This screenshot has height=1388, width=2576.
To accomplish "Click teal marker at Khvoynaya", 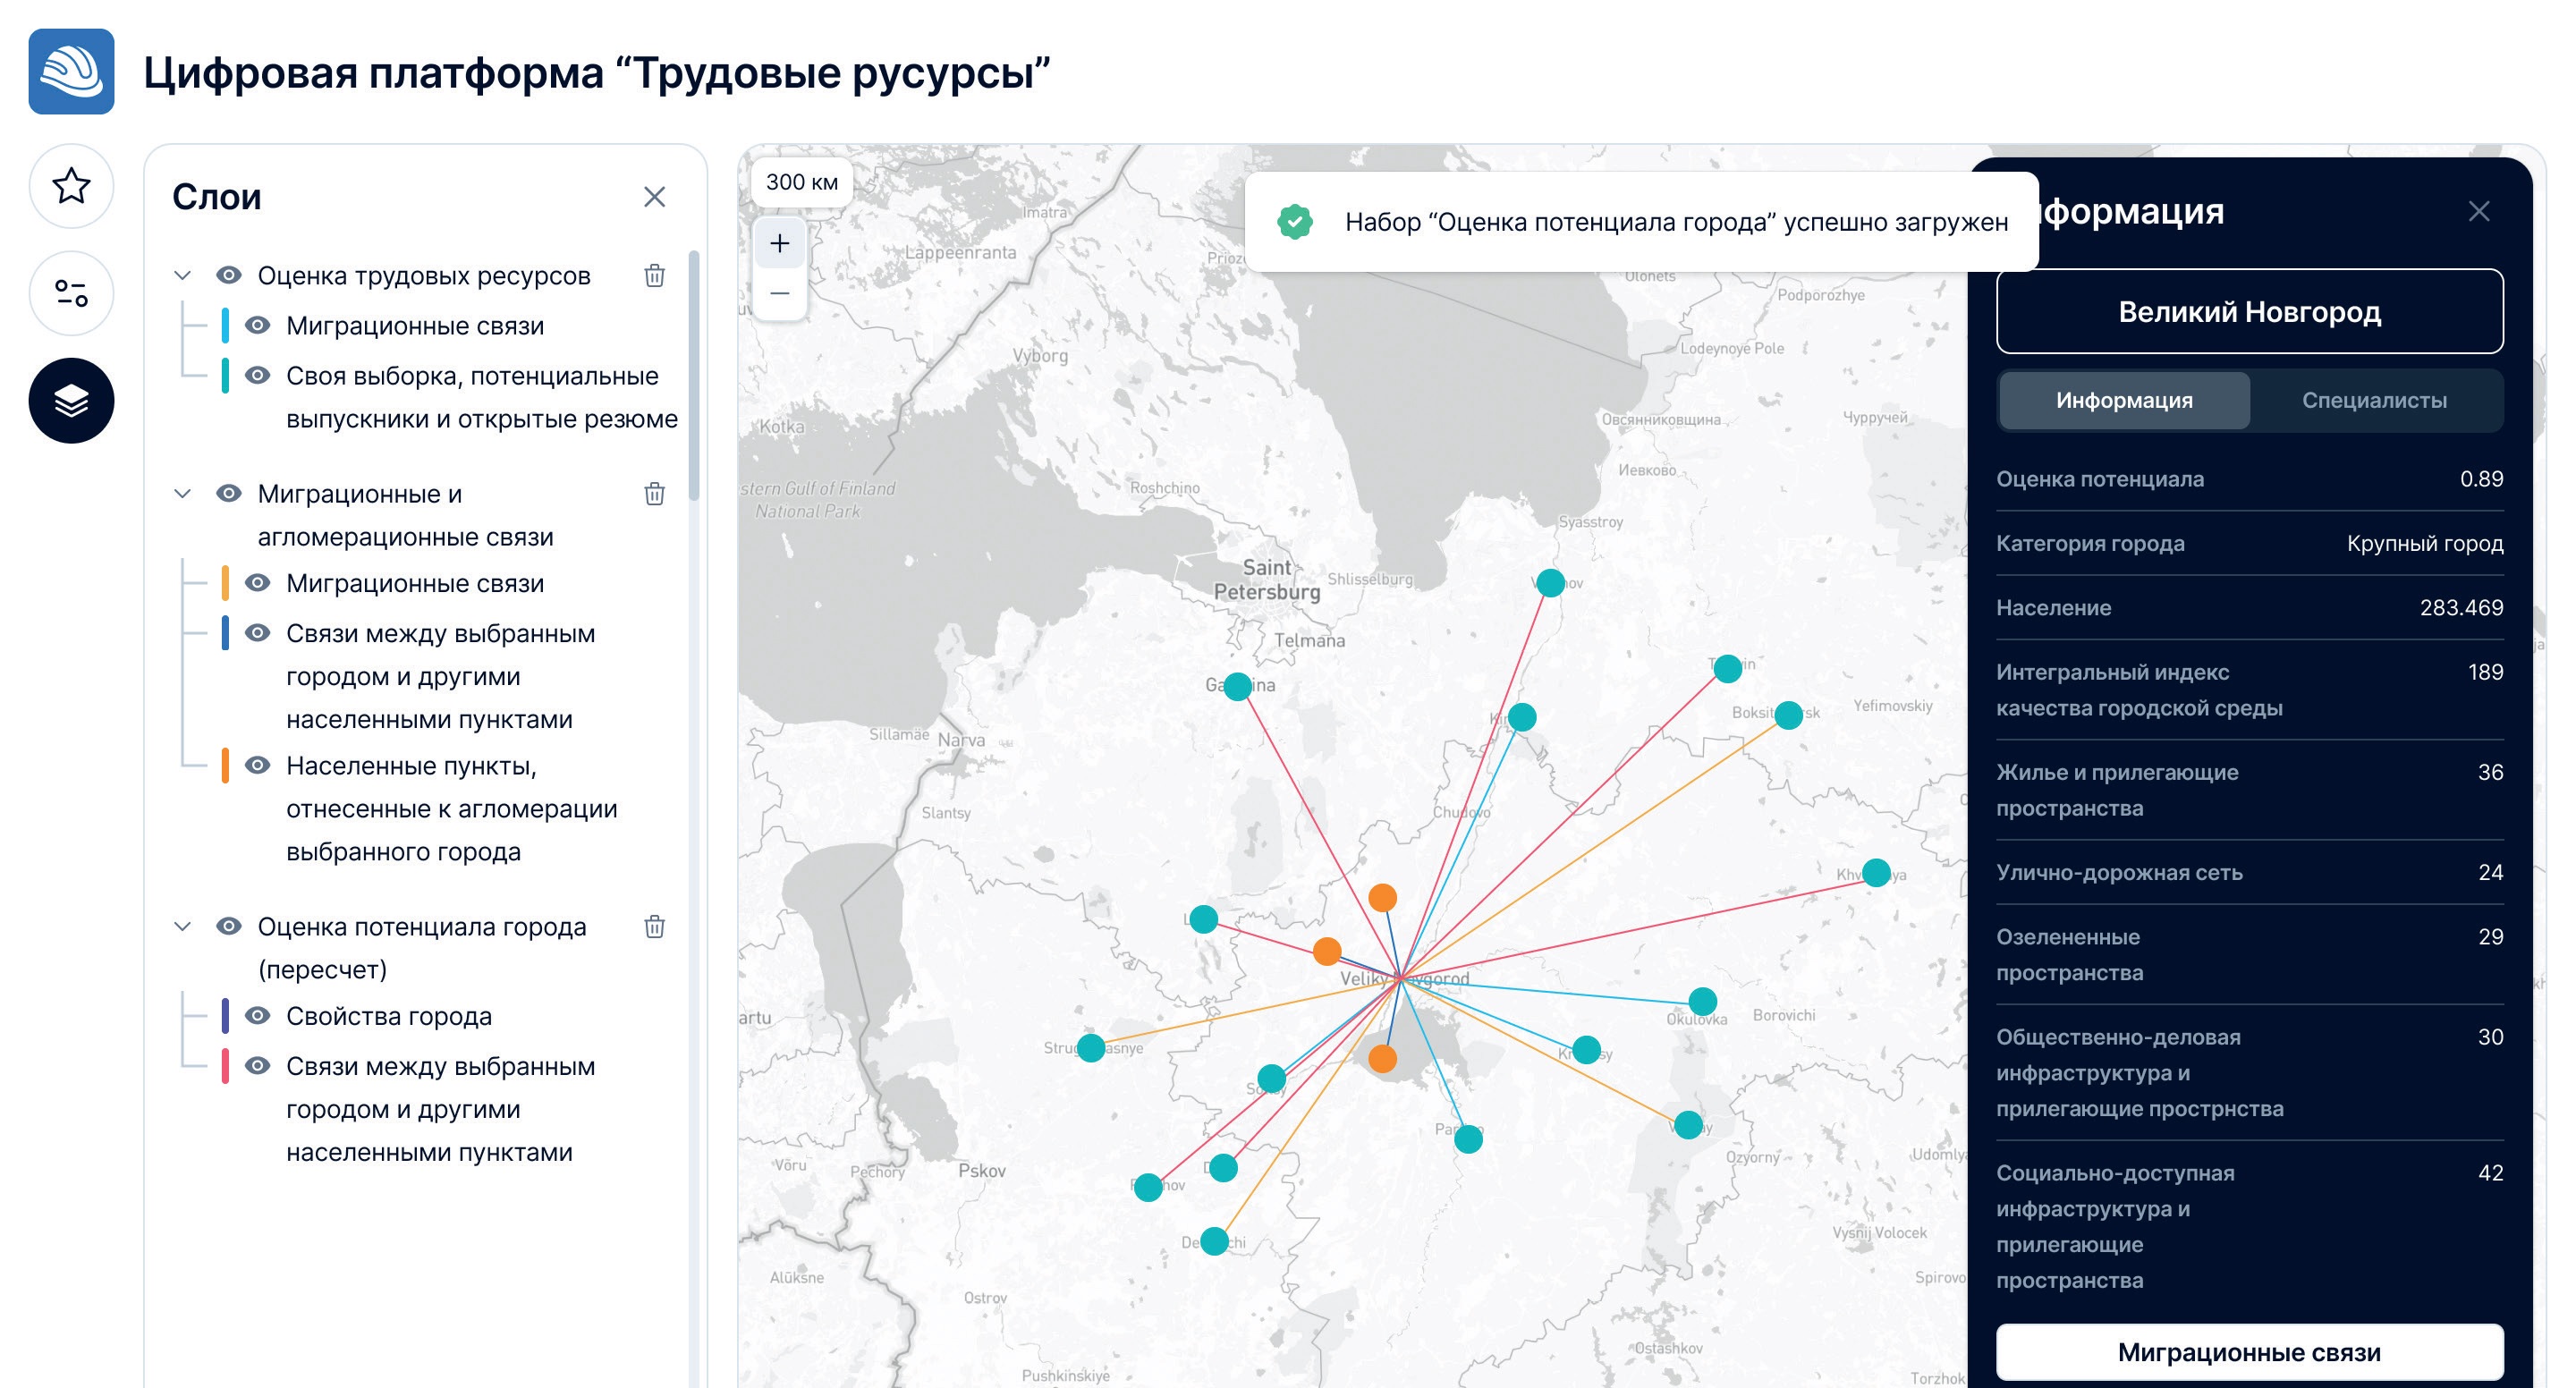I will click(x=1876, y=873).
